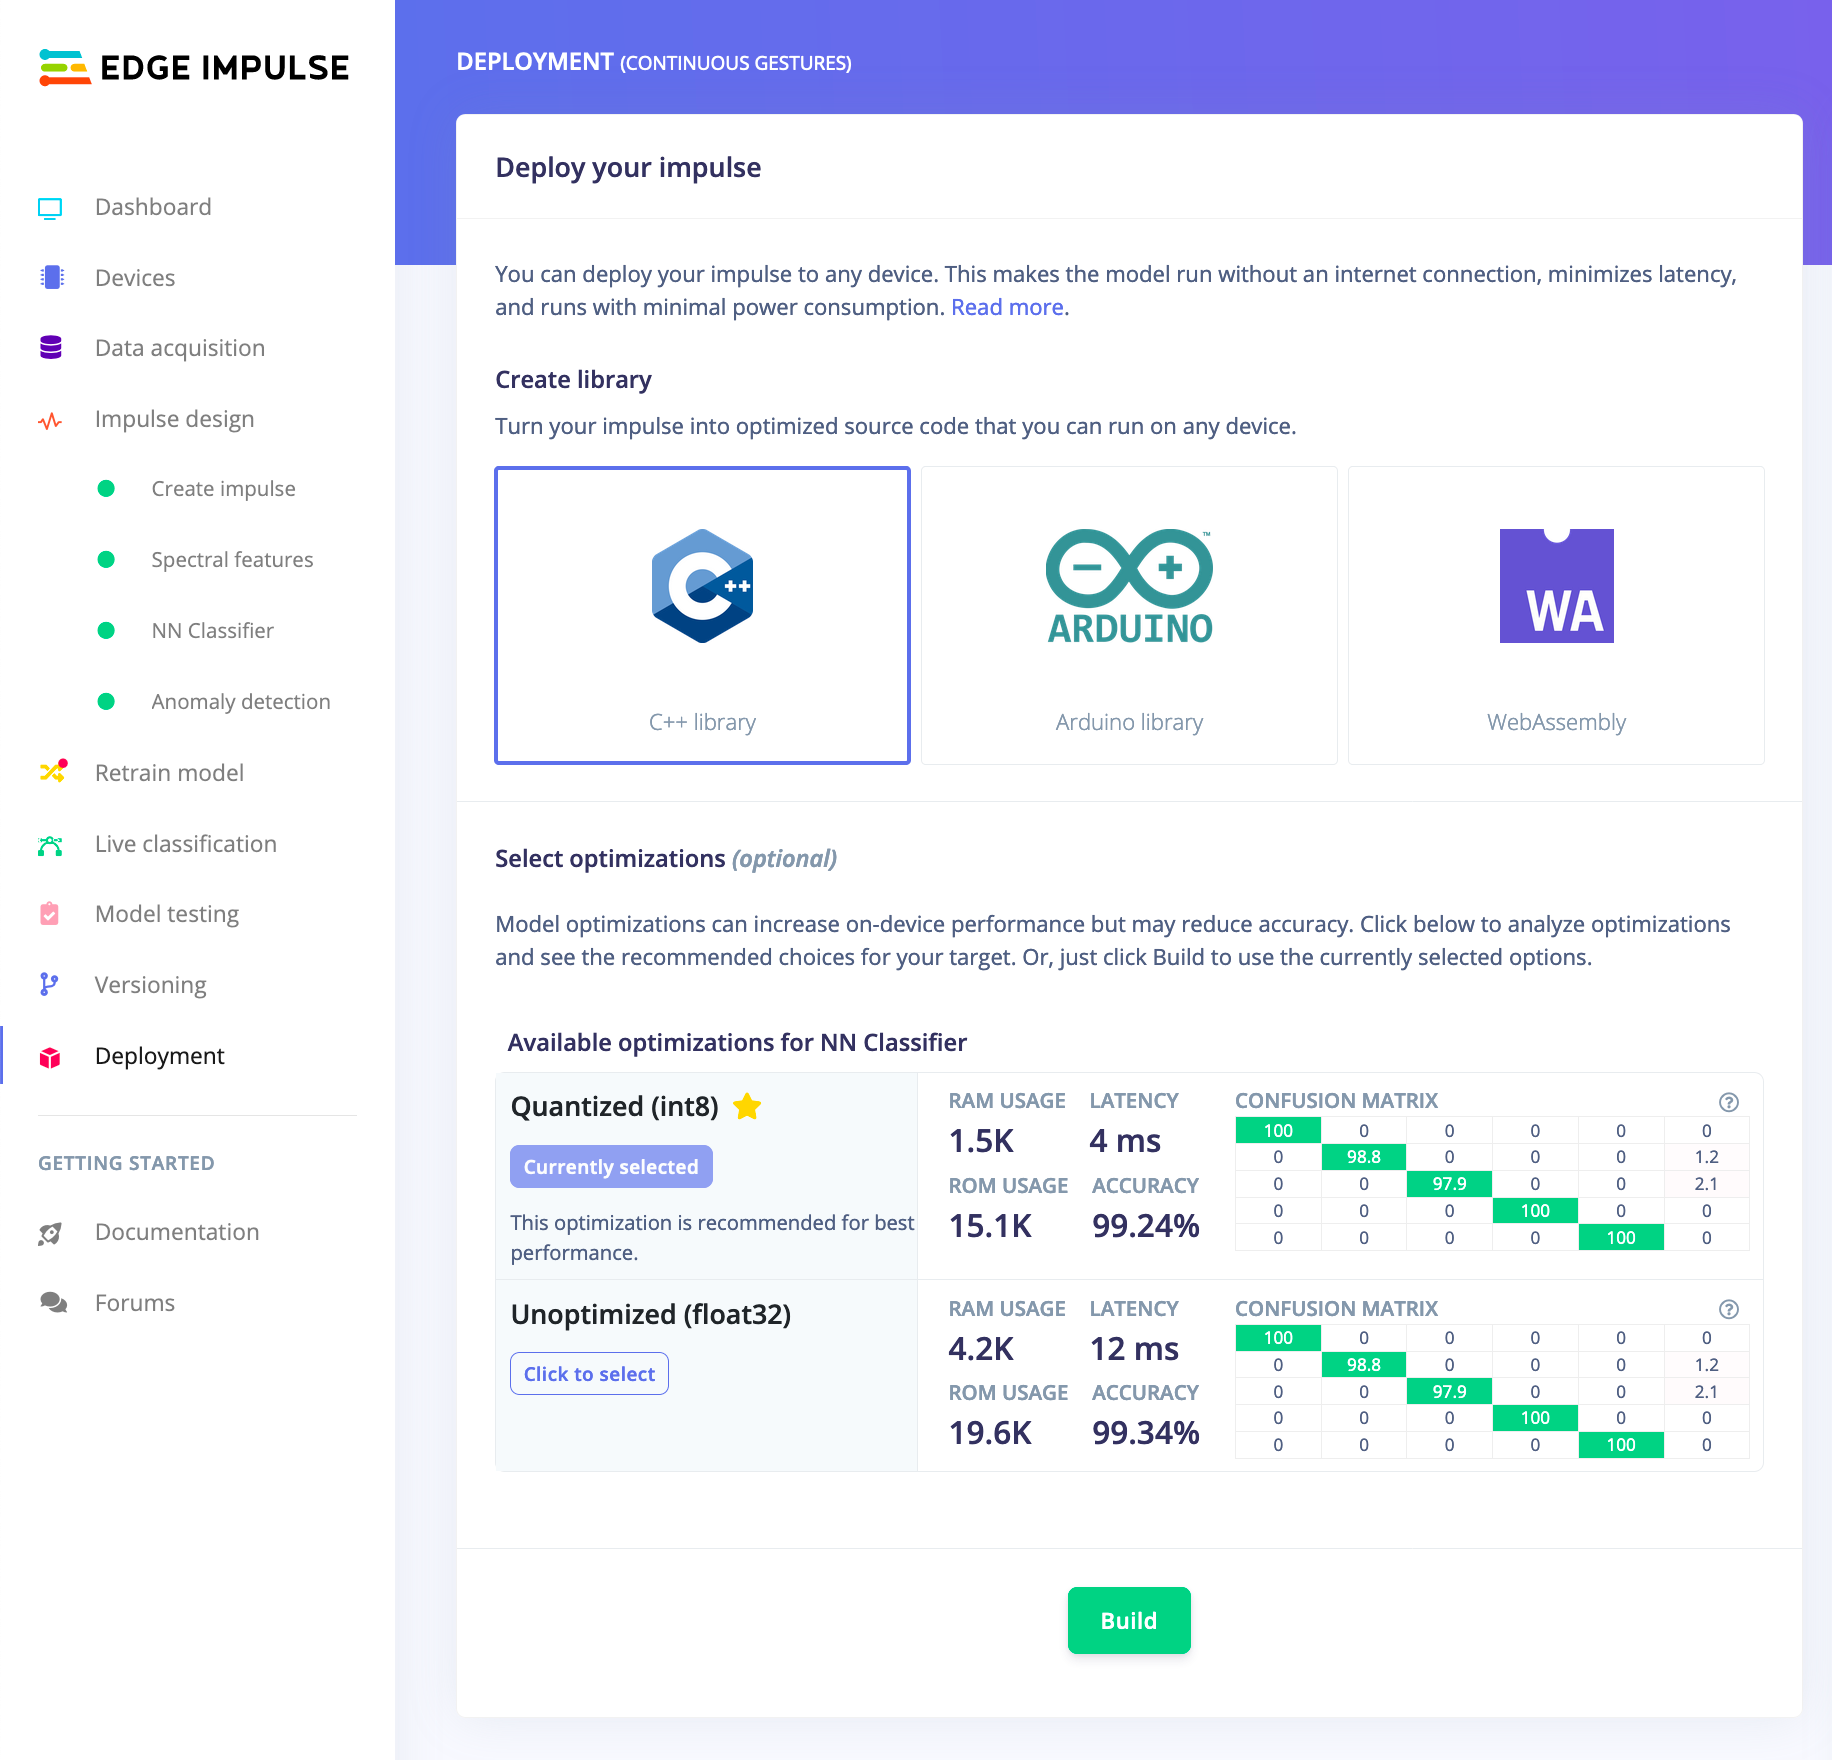Image resolution: width=1832 pixels, height=1760 pixels.
Task: Go to the Versioning page
Action: 151,985
